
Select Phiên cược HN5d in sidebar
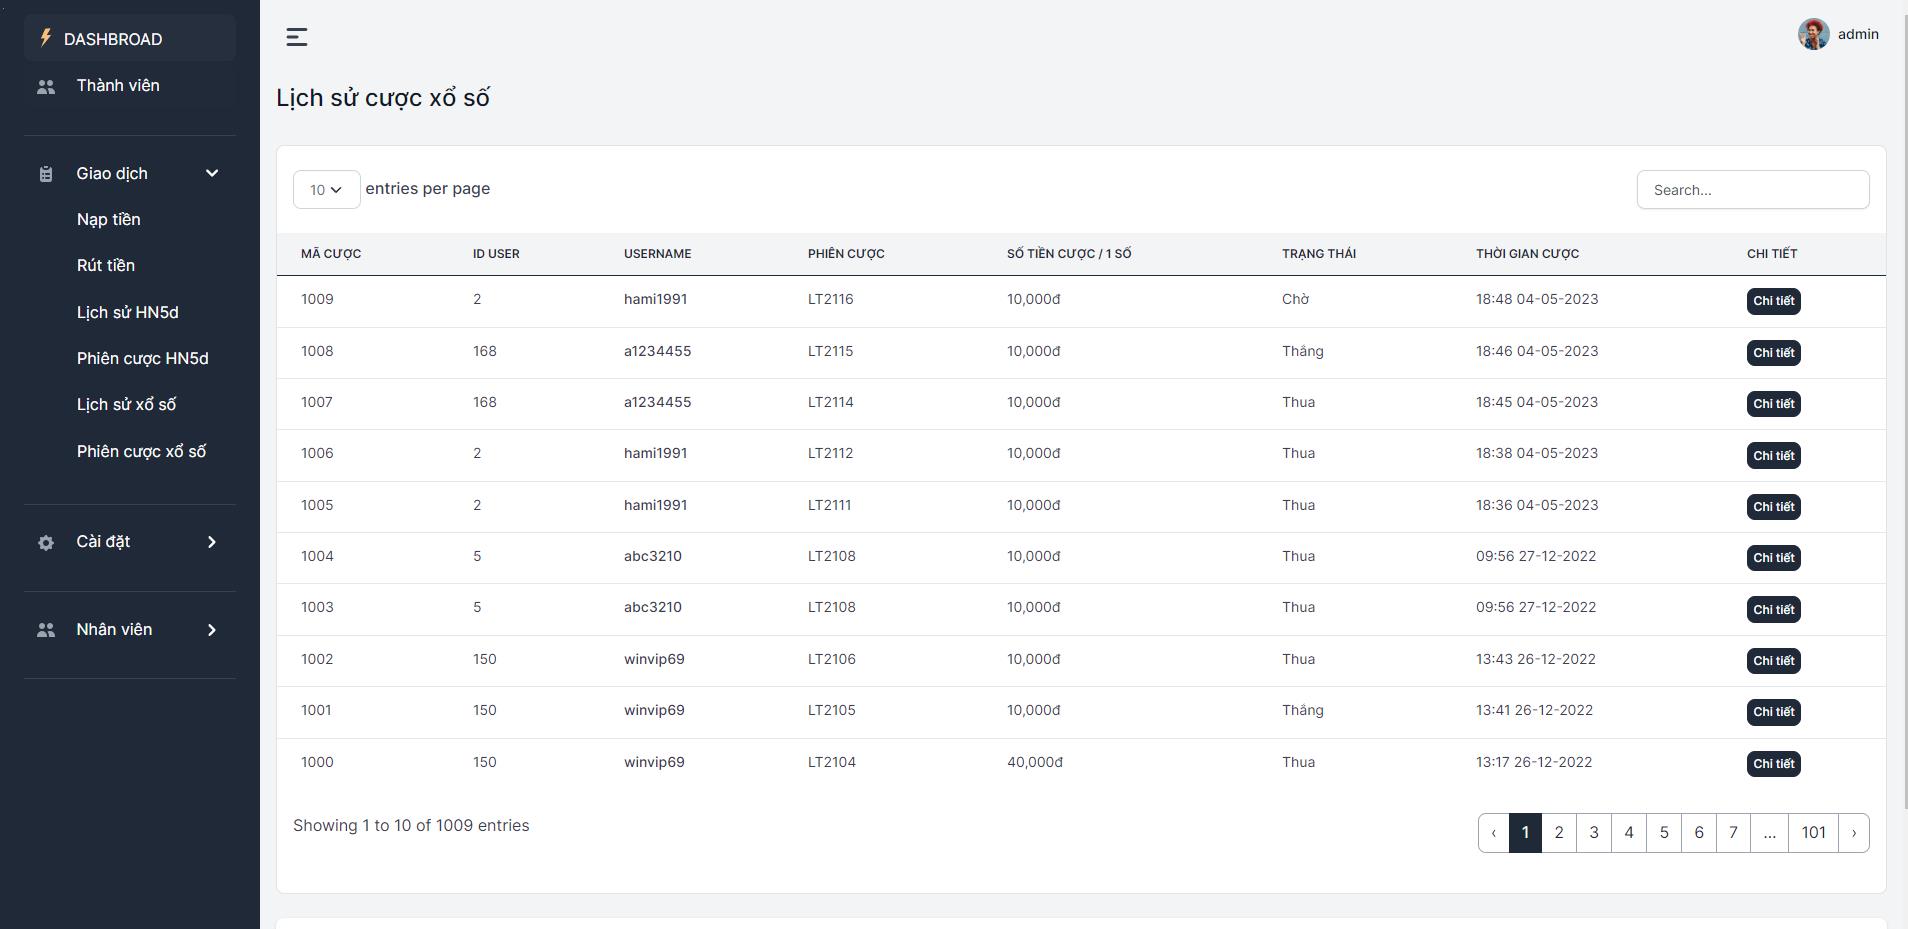coord(142,358)
